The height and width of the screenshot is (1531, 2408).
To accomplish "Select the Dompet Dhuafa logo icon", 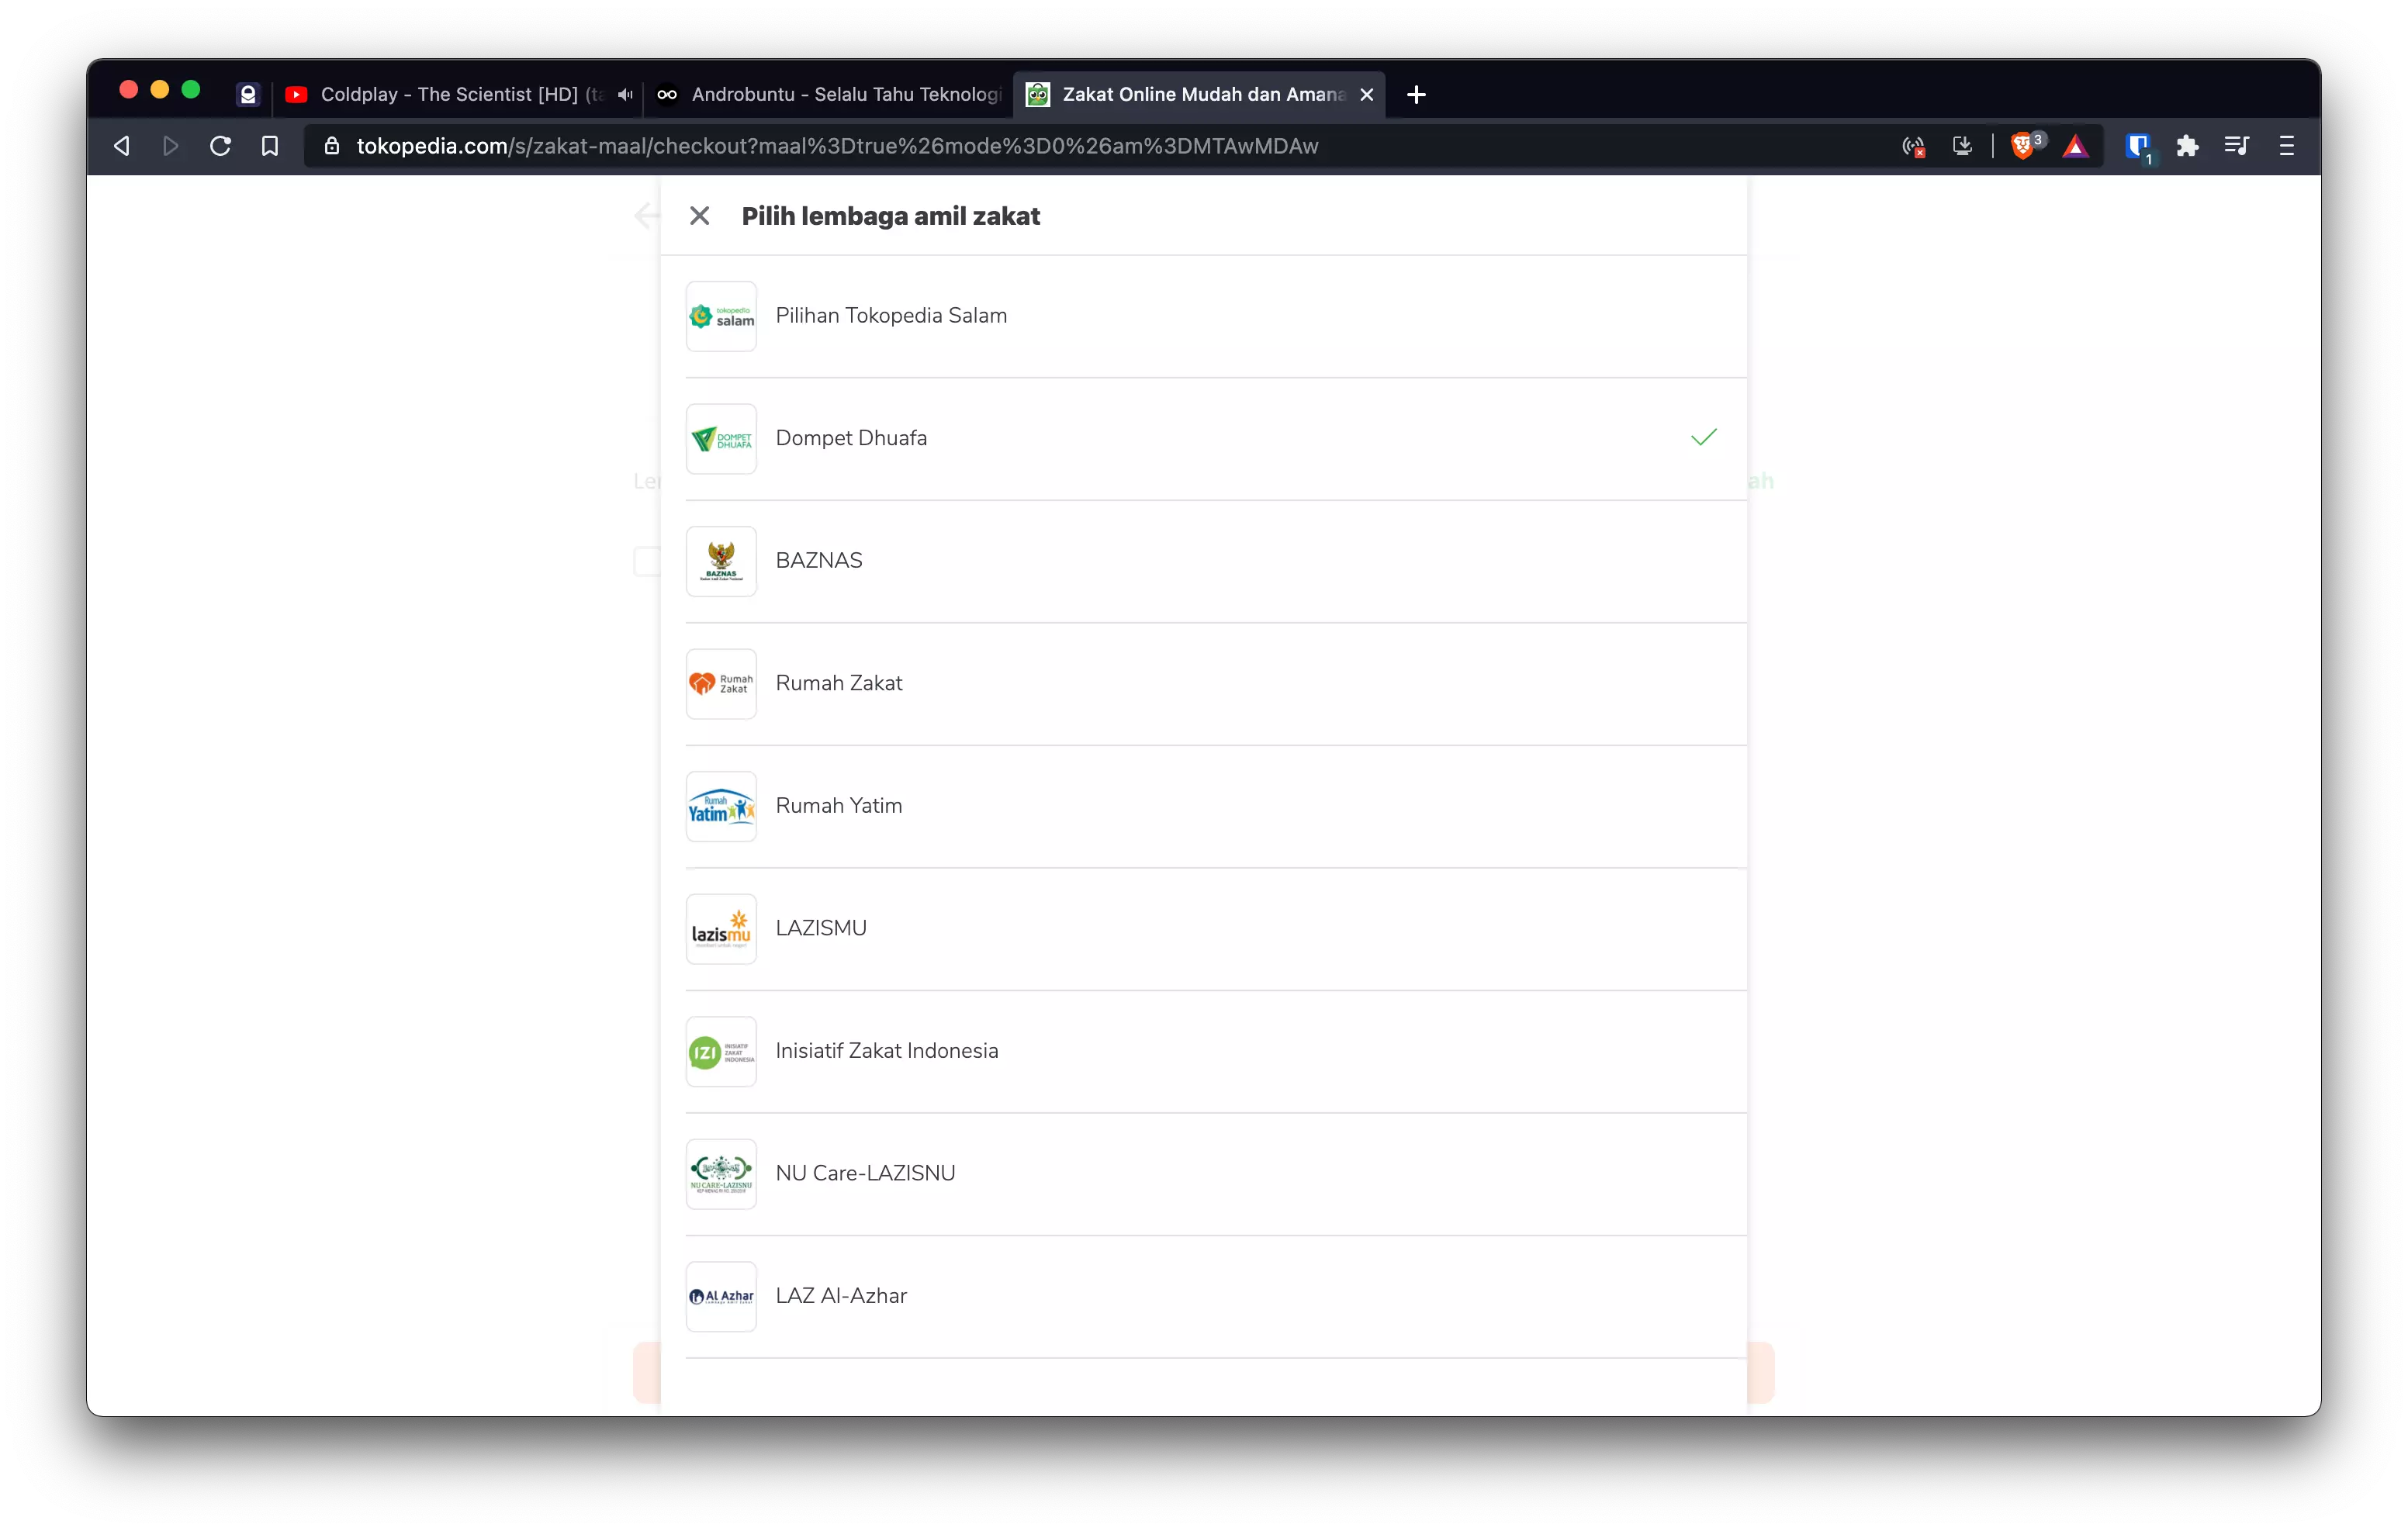I will click(x=720, y=438).
